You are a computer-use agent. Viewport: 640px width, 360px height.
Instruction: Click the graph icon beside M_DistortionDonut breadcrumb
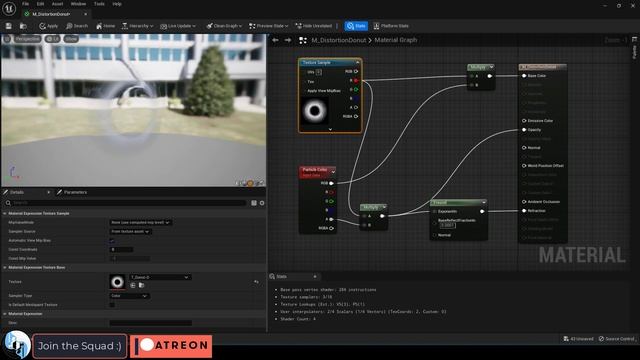(303, 40)
